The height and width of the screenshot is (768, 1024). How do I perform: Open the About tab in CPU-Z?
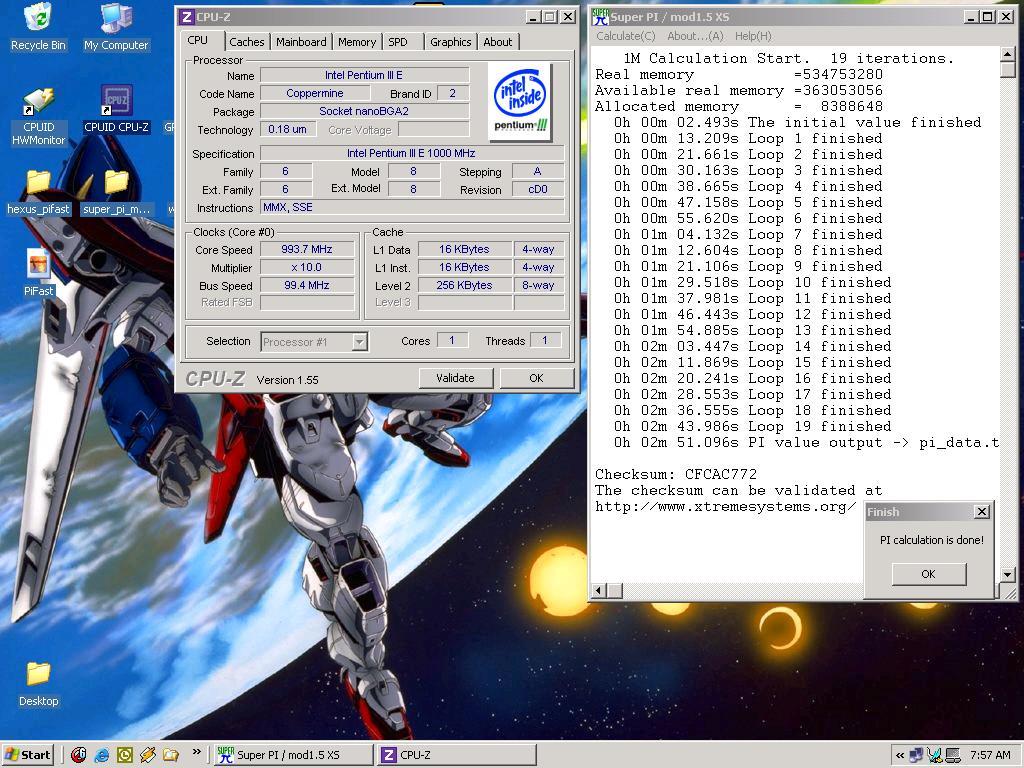[498, 42]
